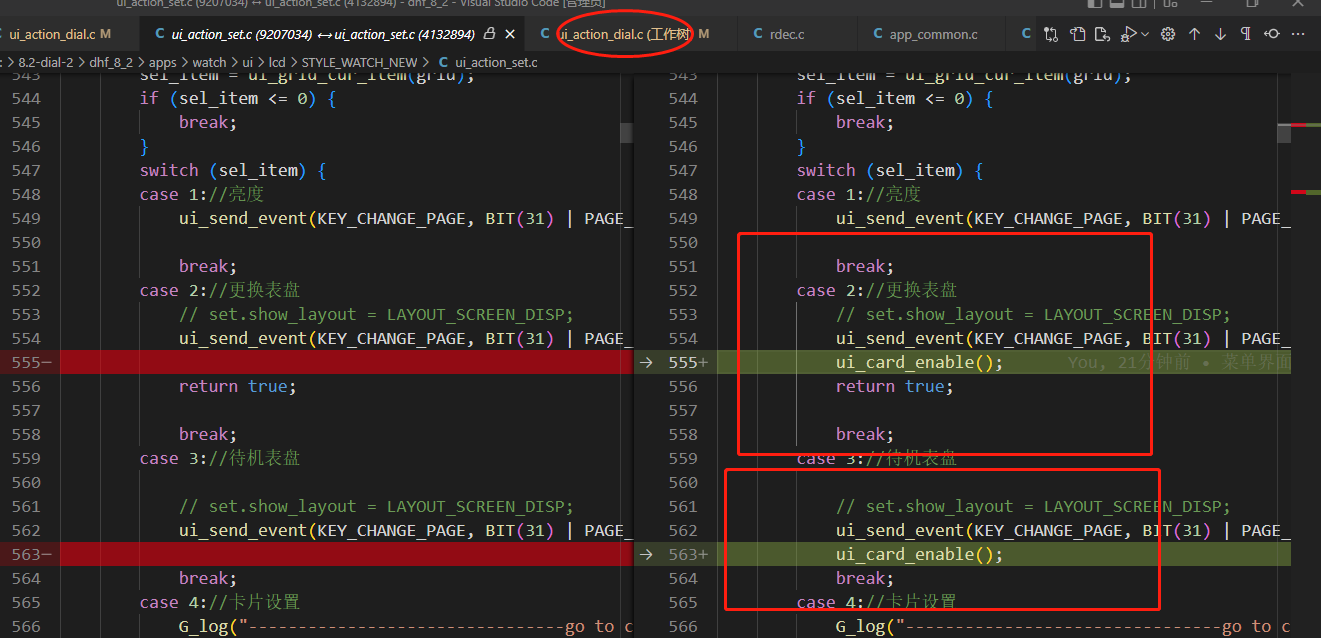Open the diff editor settings gear

1167,34
